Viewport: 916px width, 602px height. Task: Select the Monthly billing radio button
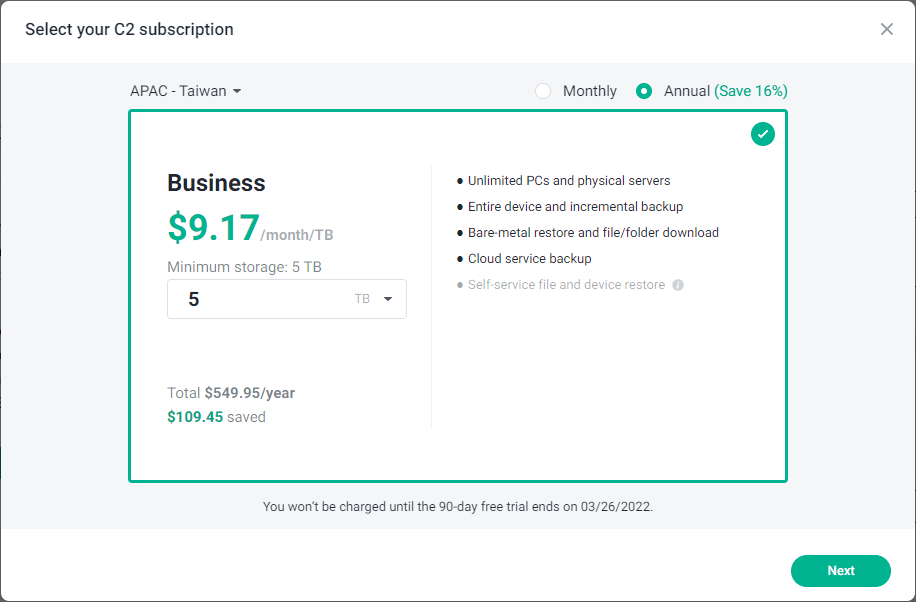click(x=543, y=91)
